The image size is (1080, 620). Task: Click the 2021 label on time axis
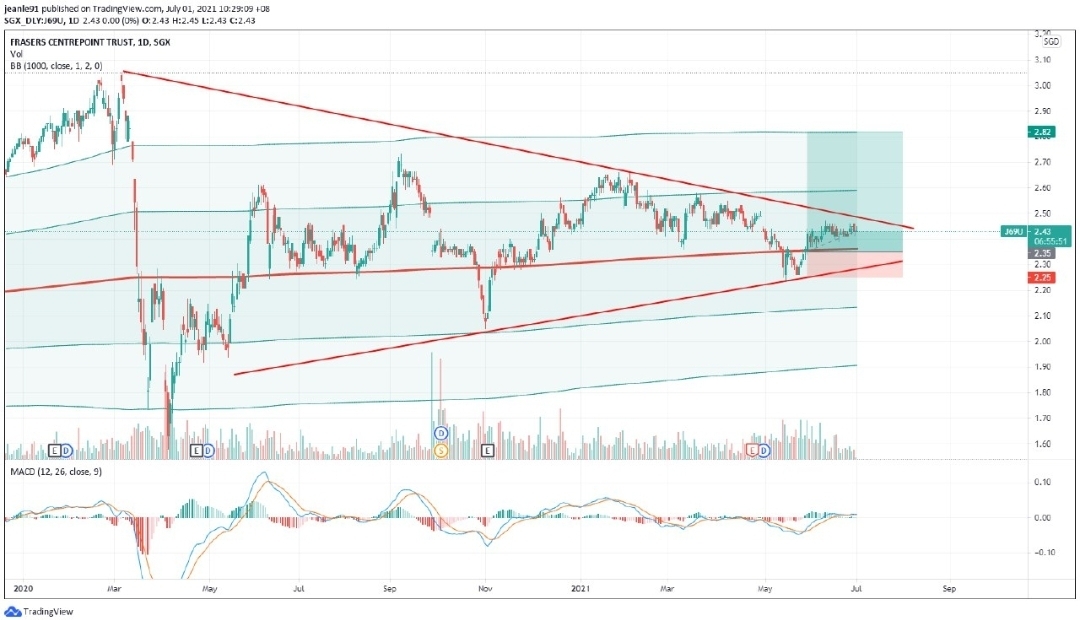[581, 588]
